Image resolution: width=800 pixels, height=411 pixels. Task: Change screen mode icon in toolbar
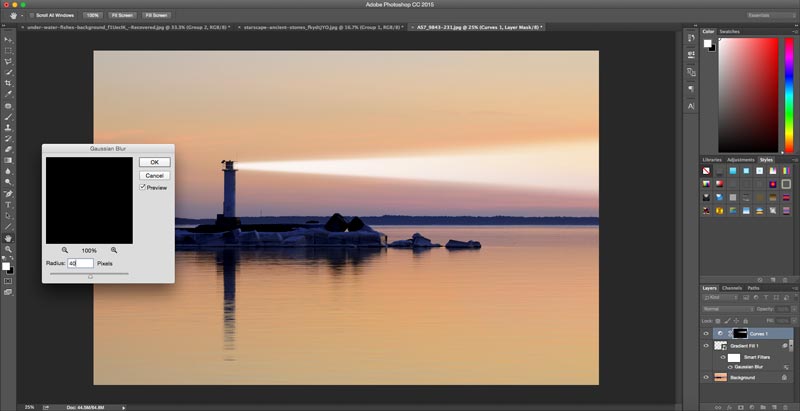coord(8,292)
